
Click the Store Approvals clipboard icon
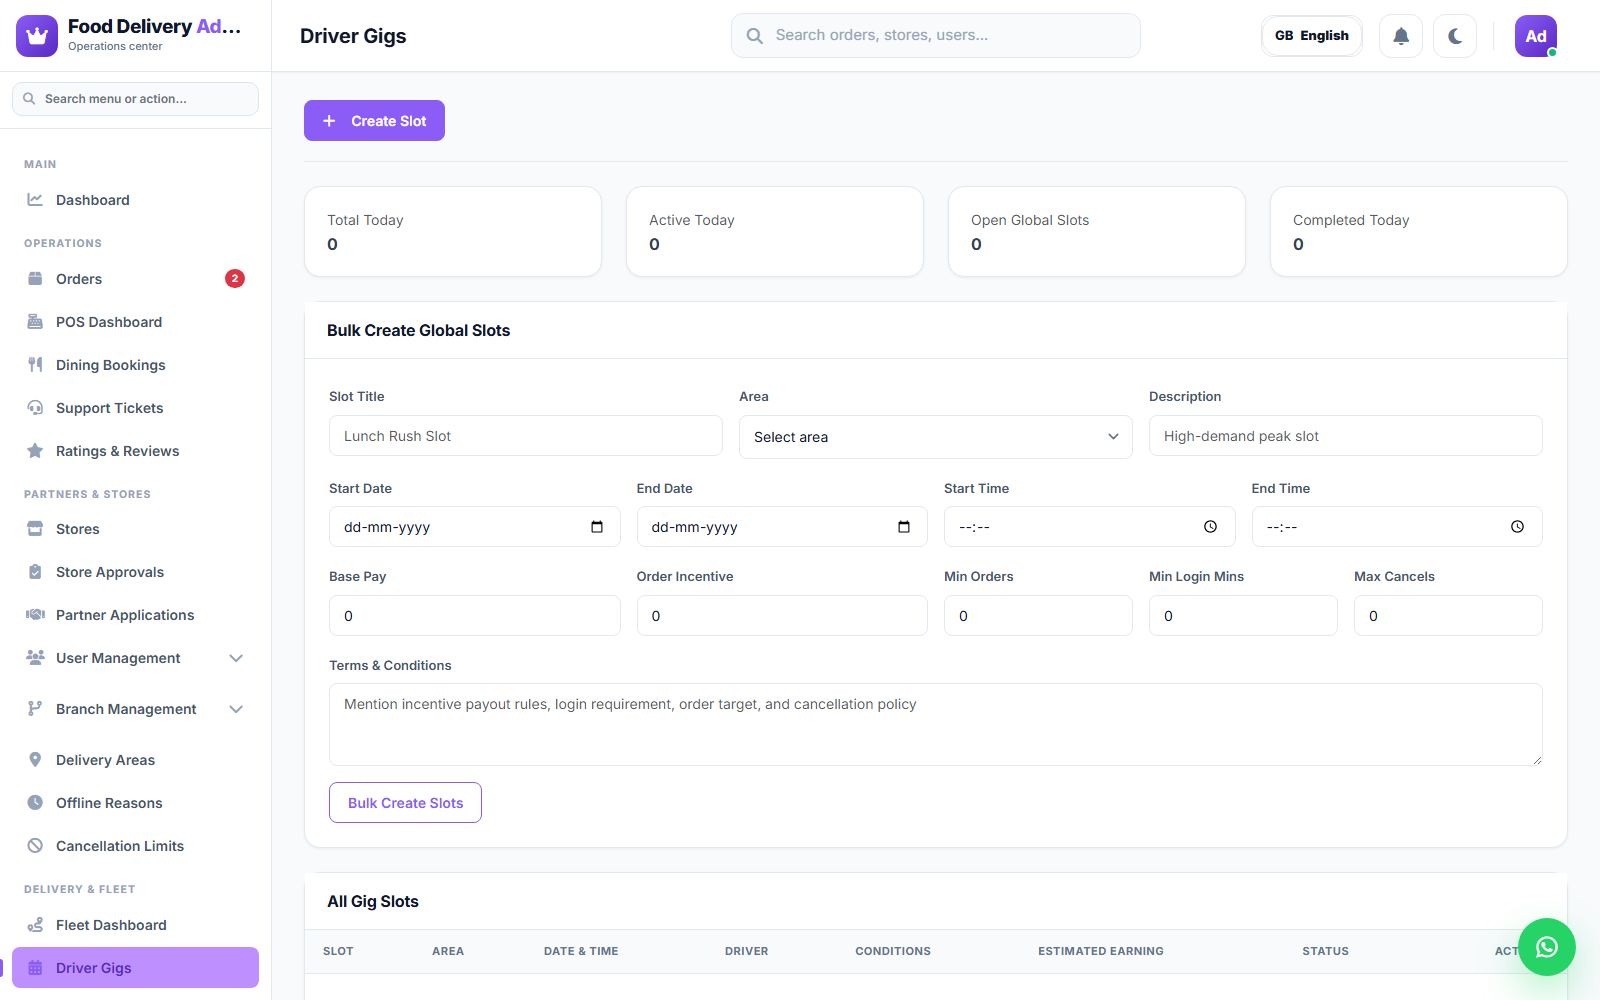point(35,572)
